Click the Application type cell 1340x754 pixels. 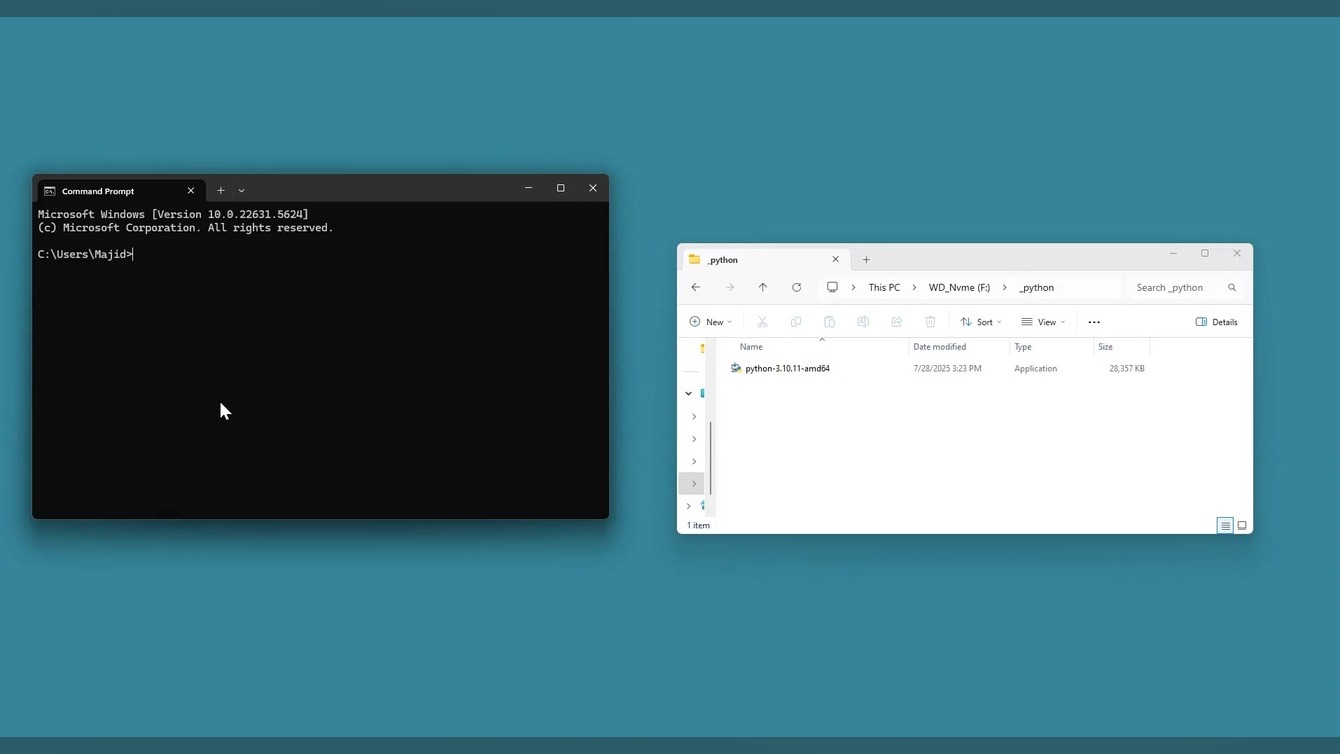coord(1035,369)
